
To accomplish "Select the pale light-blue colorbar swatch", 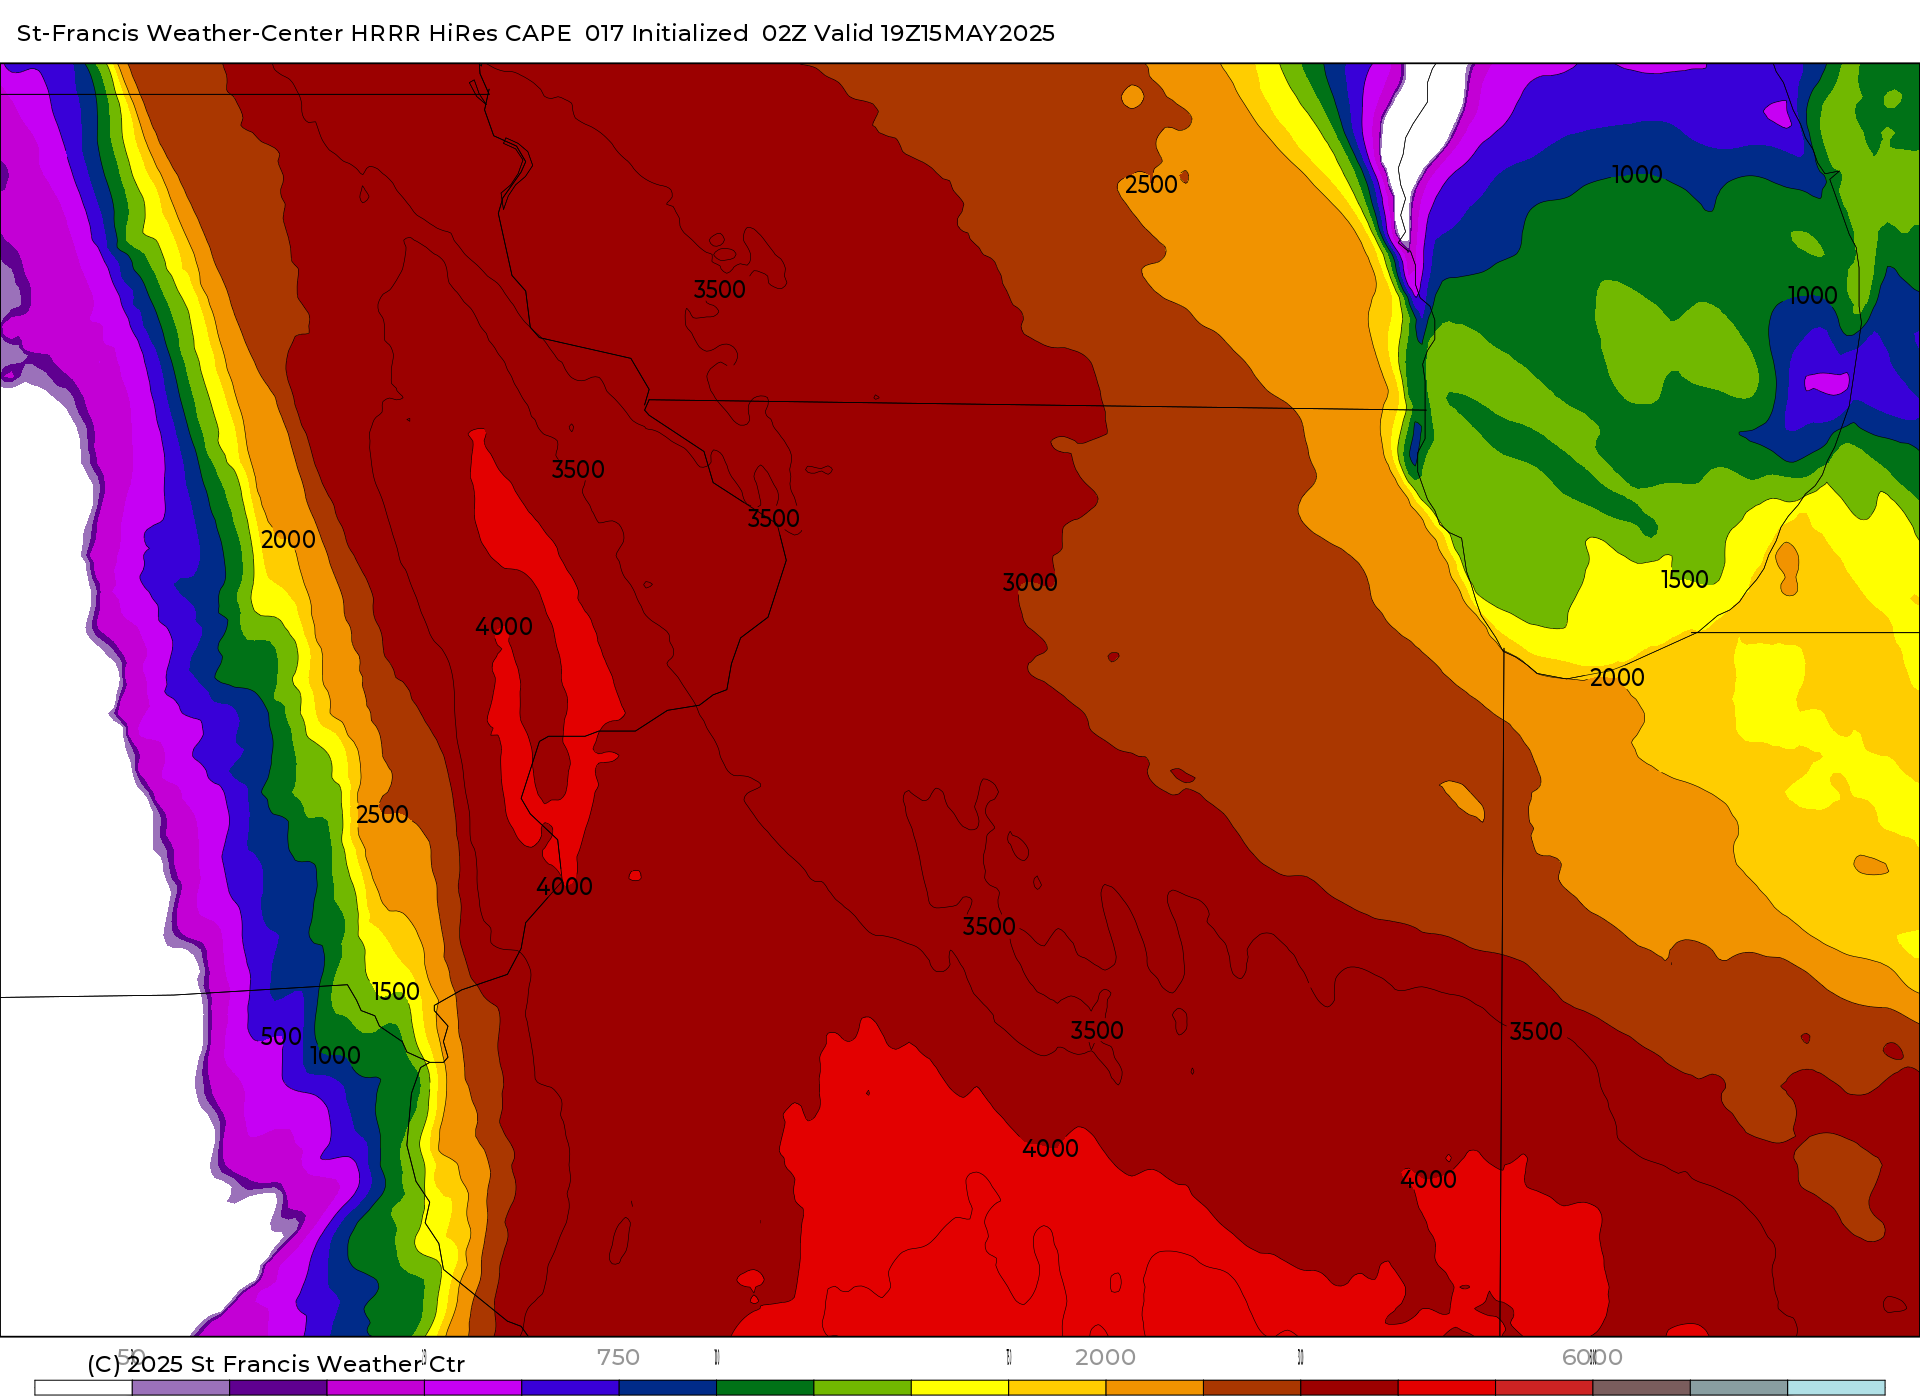I will coord(1837,1388).
